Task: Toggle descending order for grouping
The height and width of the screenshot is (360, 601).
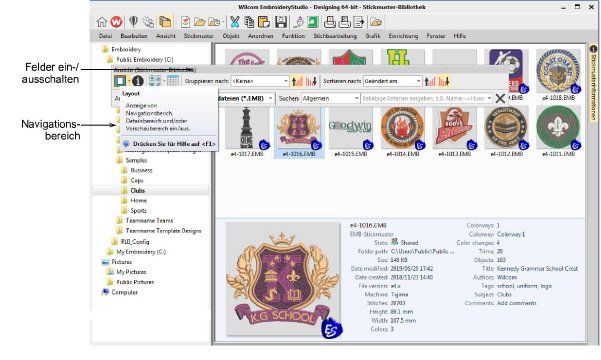Action: click(311, 81)
